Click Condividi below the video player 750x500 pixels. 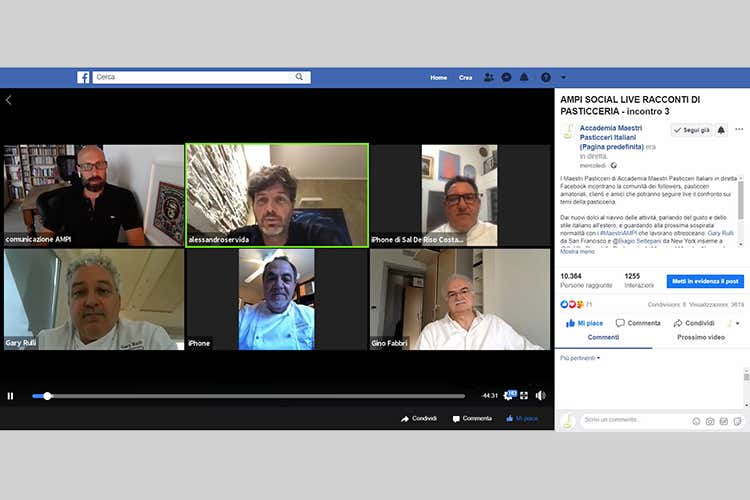[x=419, y=419]
